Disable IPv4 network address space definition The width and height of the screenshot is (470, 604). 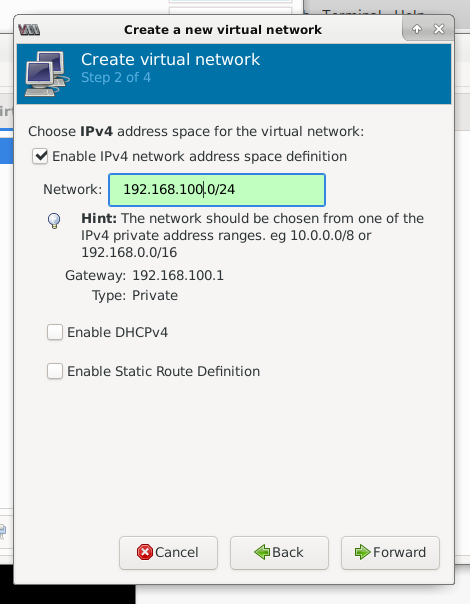click(40, 156)
